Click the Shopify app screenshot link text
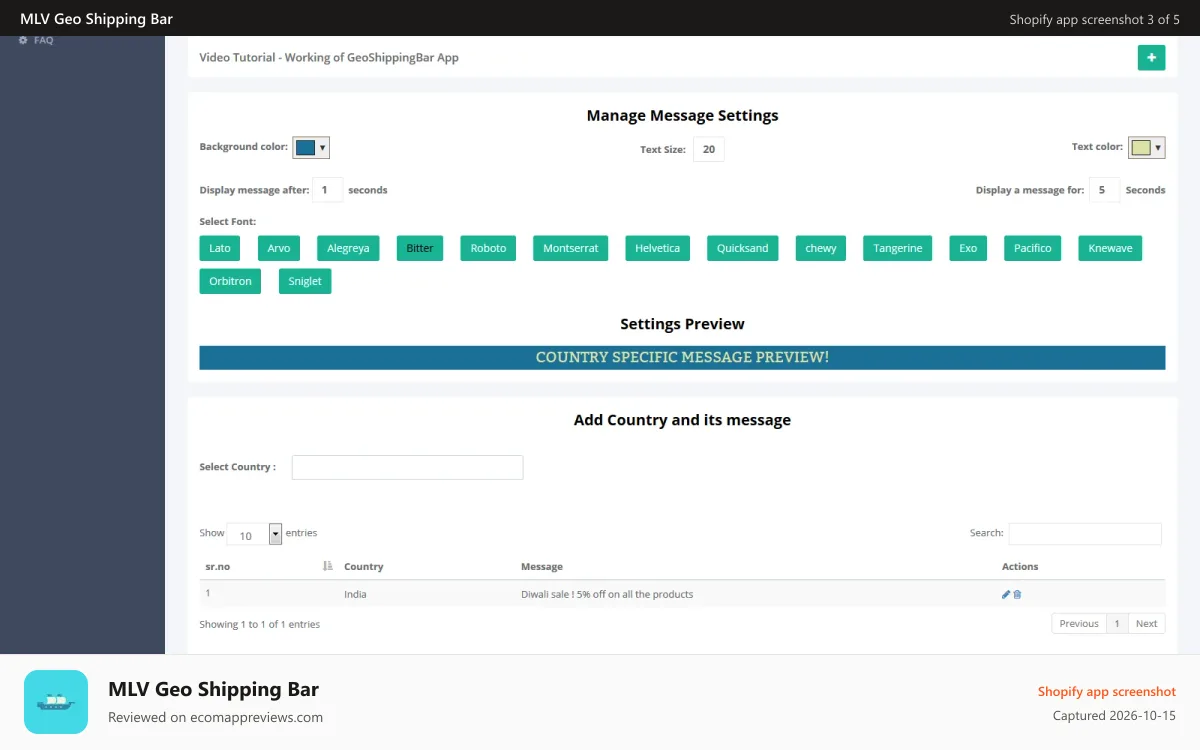1200x750 pixels. tap(1107, 691)
